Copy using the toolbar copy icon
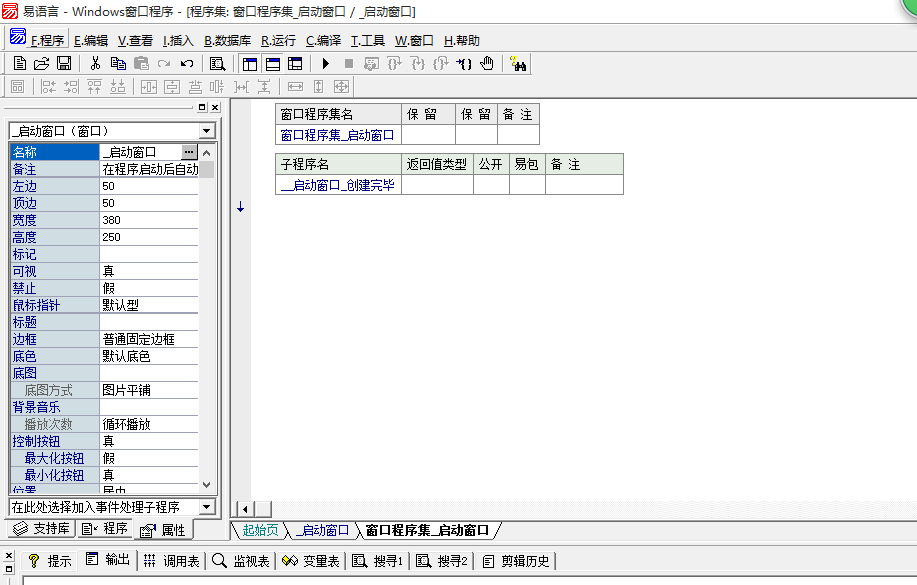917x585 pixels. [118, 63]
